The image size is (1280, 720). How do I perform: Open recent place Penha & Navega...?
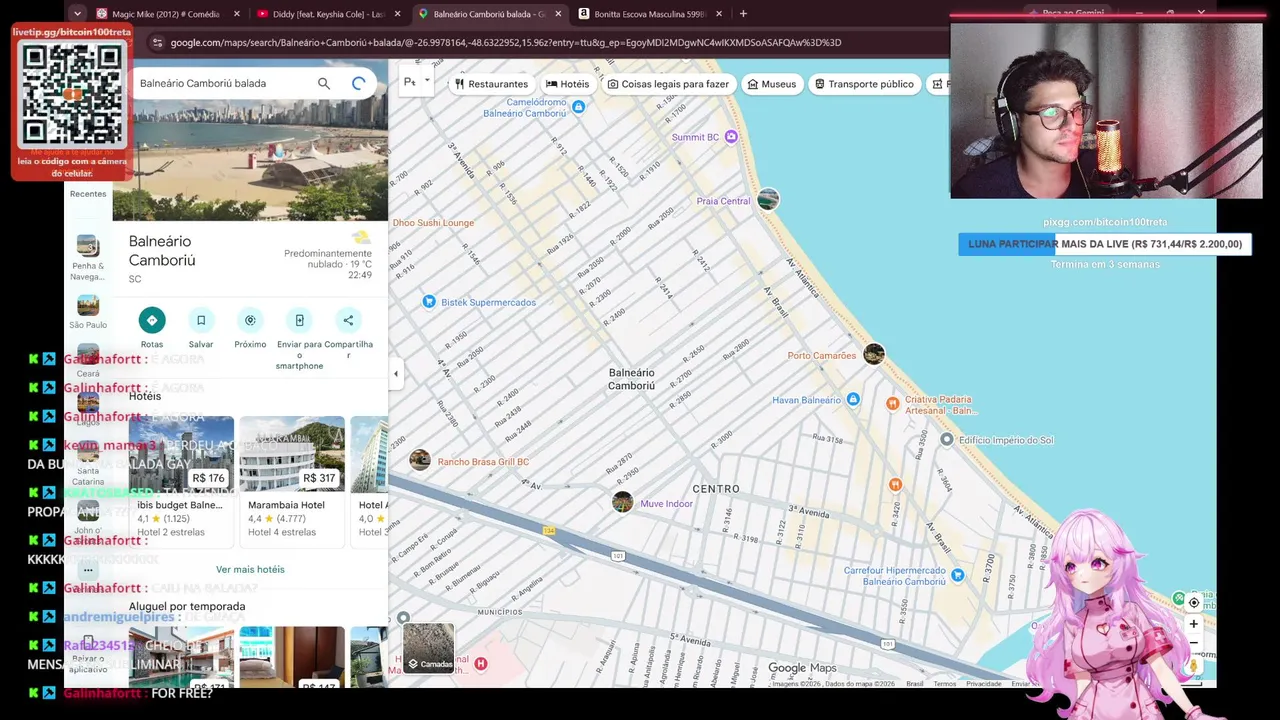(88, 257)
